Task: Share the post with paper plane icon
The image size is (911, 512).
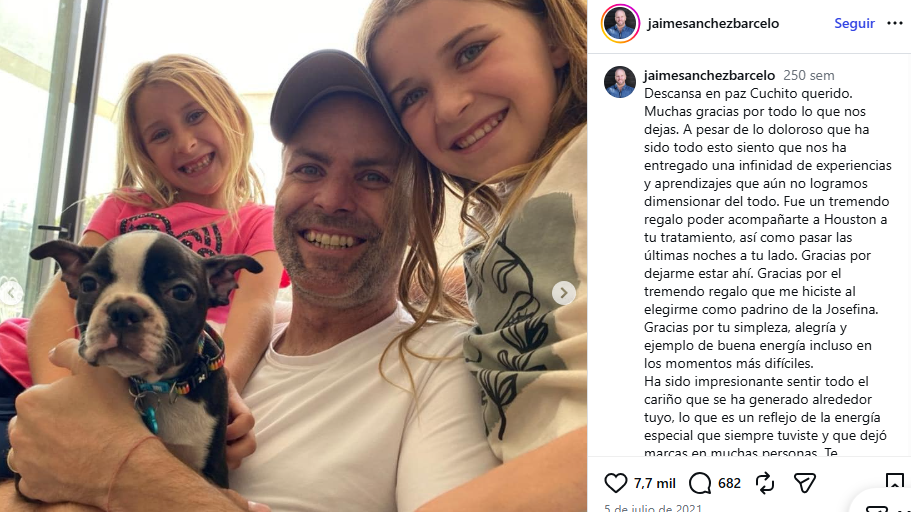Action: tap(805, 483)
